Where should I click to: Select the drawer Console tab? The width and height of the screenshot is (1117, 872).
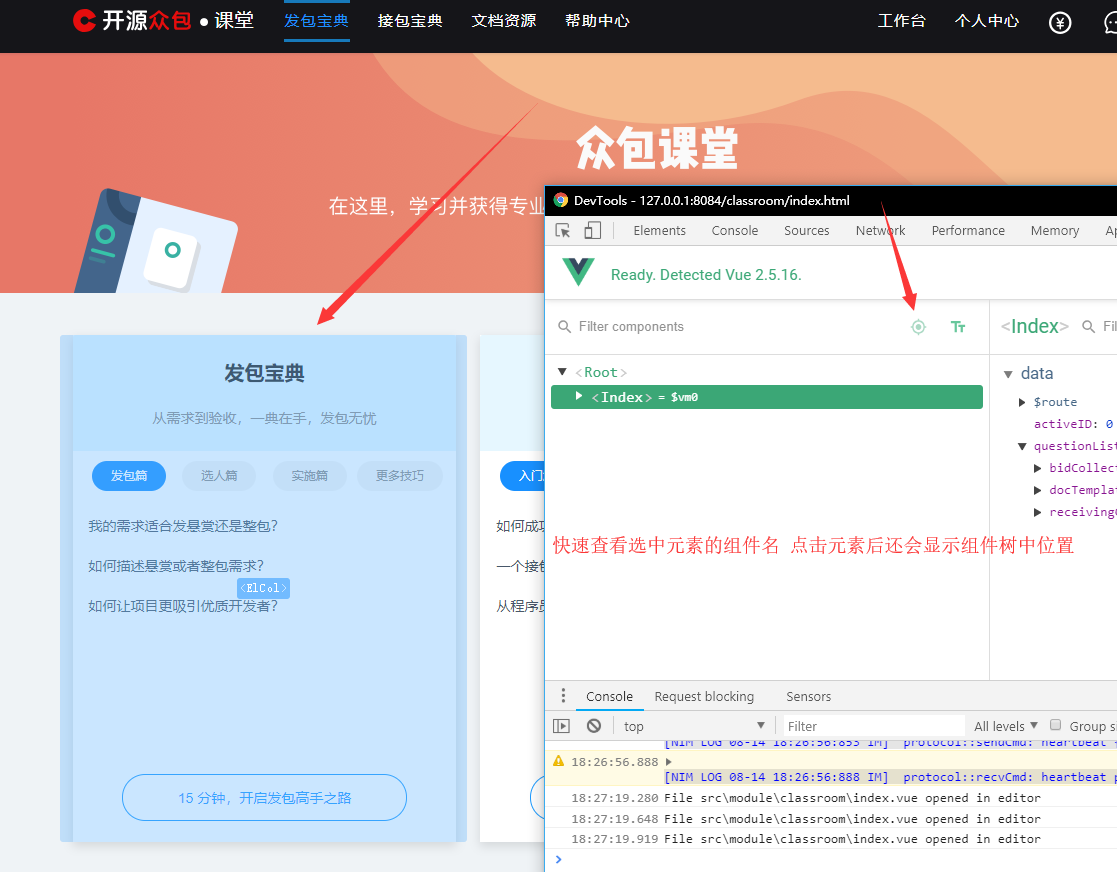(609, 696)
